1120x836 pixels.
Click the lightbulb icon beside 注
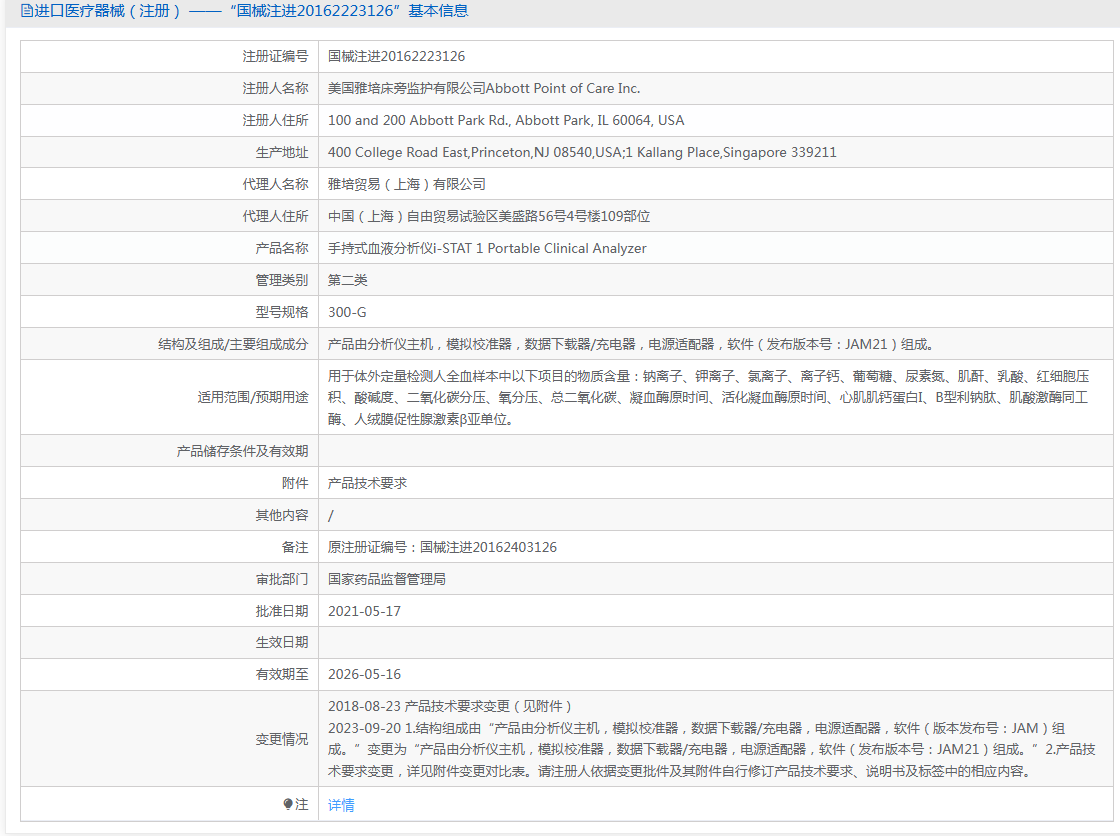(x=288, y=805)
